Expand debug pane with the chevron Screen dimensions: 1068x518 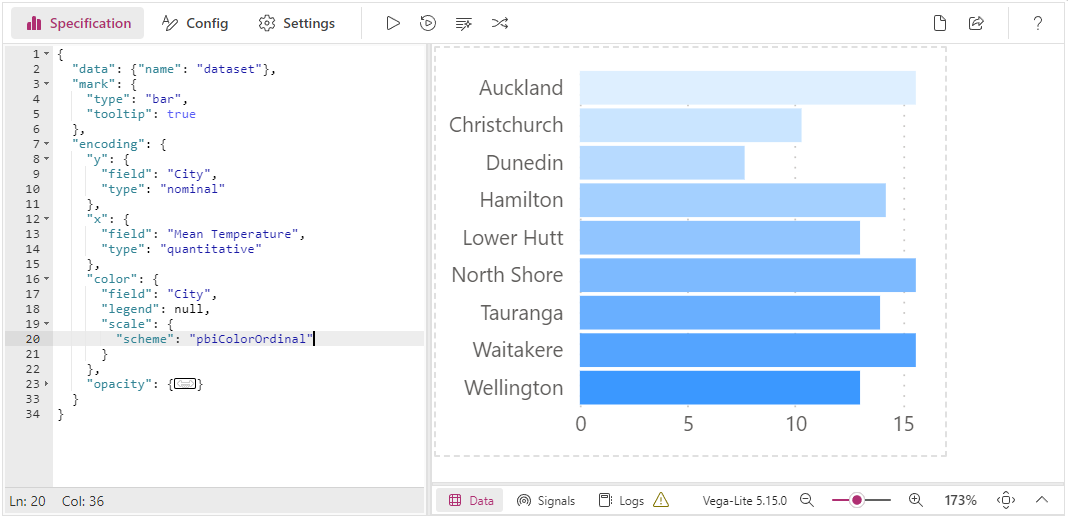1041,500
